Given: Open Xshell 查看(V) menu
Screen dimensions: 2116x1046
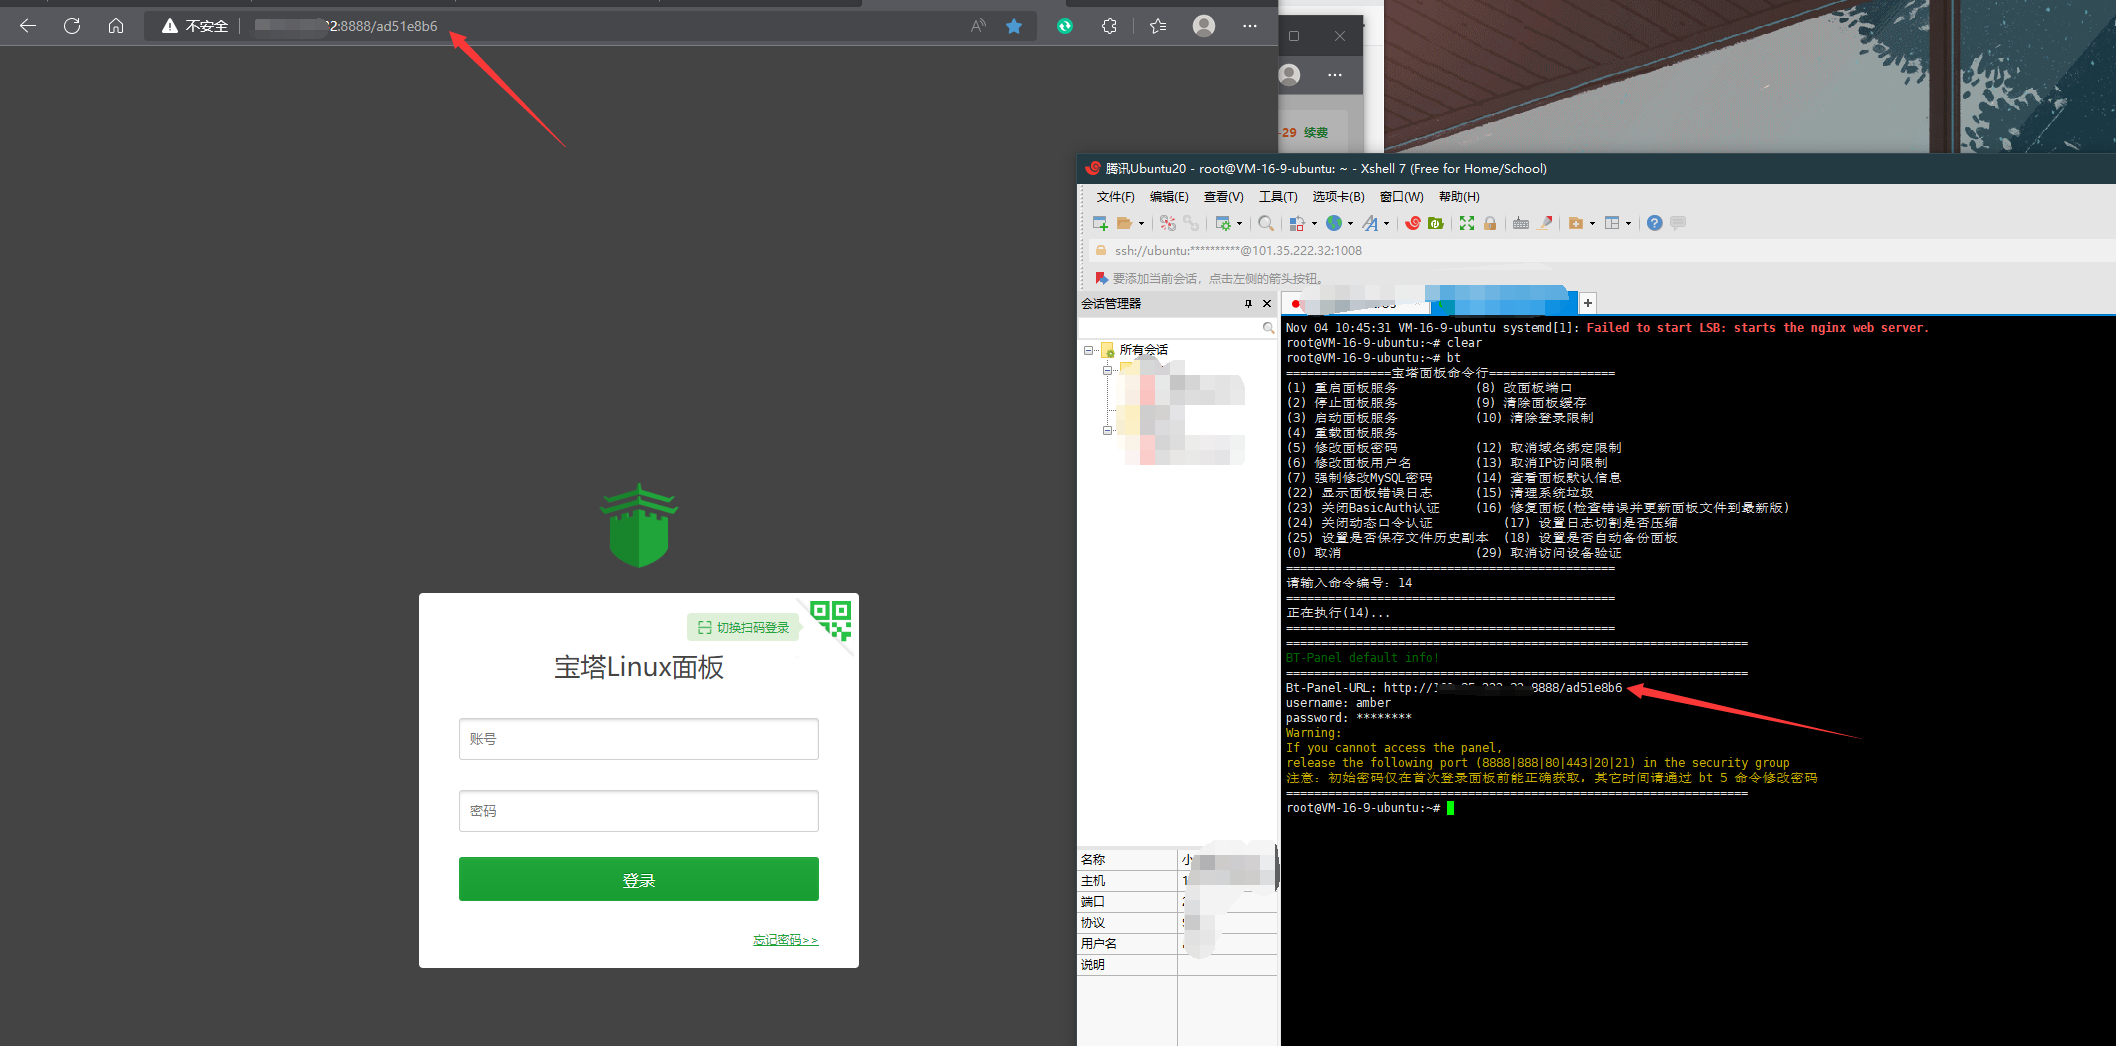Looking at the screenshot, I should 1223,197.
